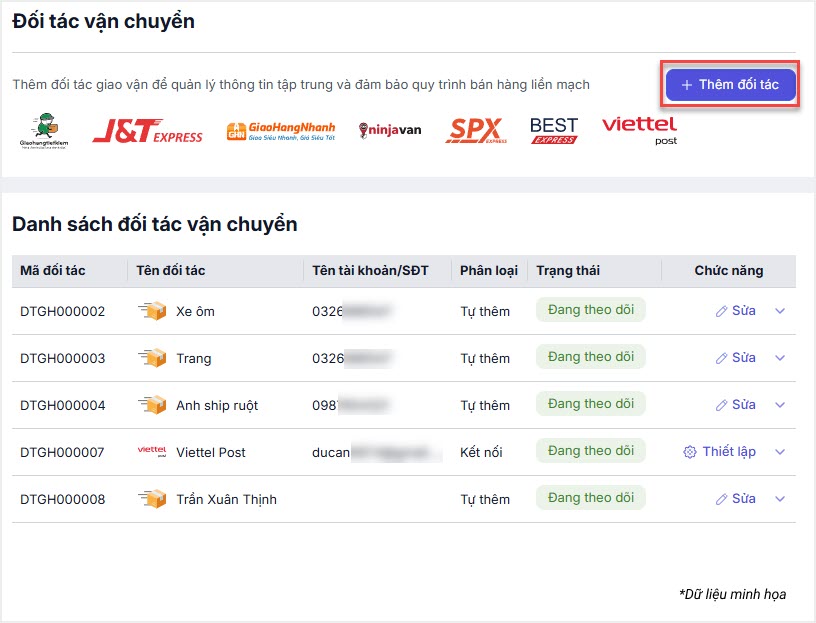Click Tự thêm in the Xe ôm row
This screenshot has height=623, width=816.
485,311
